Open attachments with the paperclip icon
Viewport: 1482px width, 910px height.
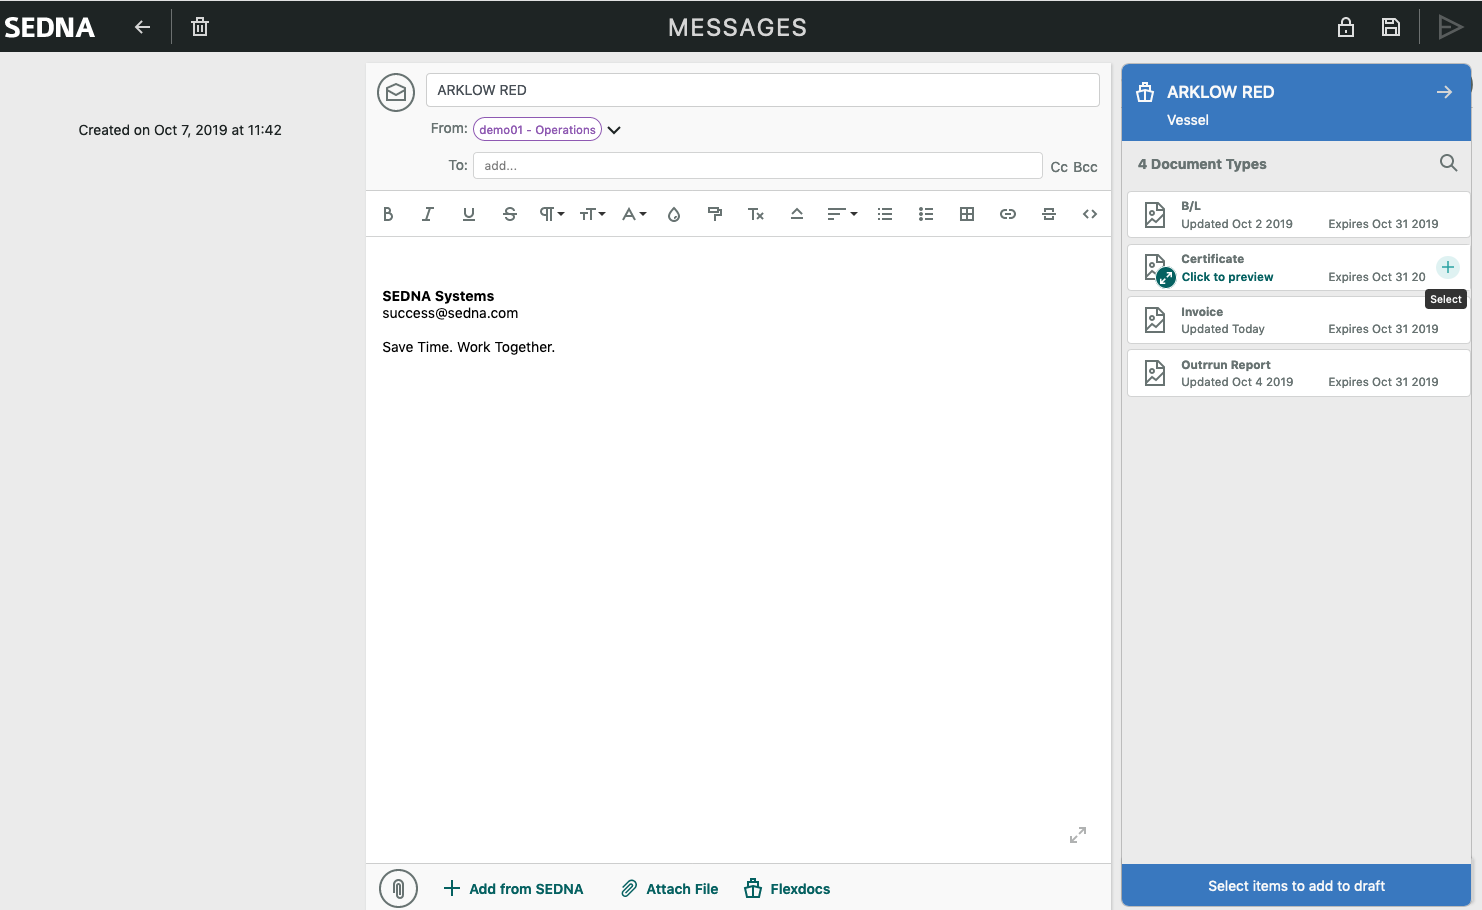(x=398, y=888)
